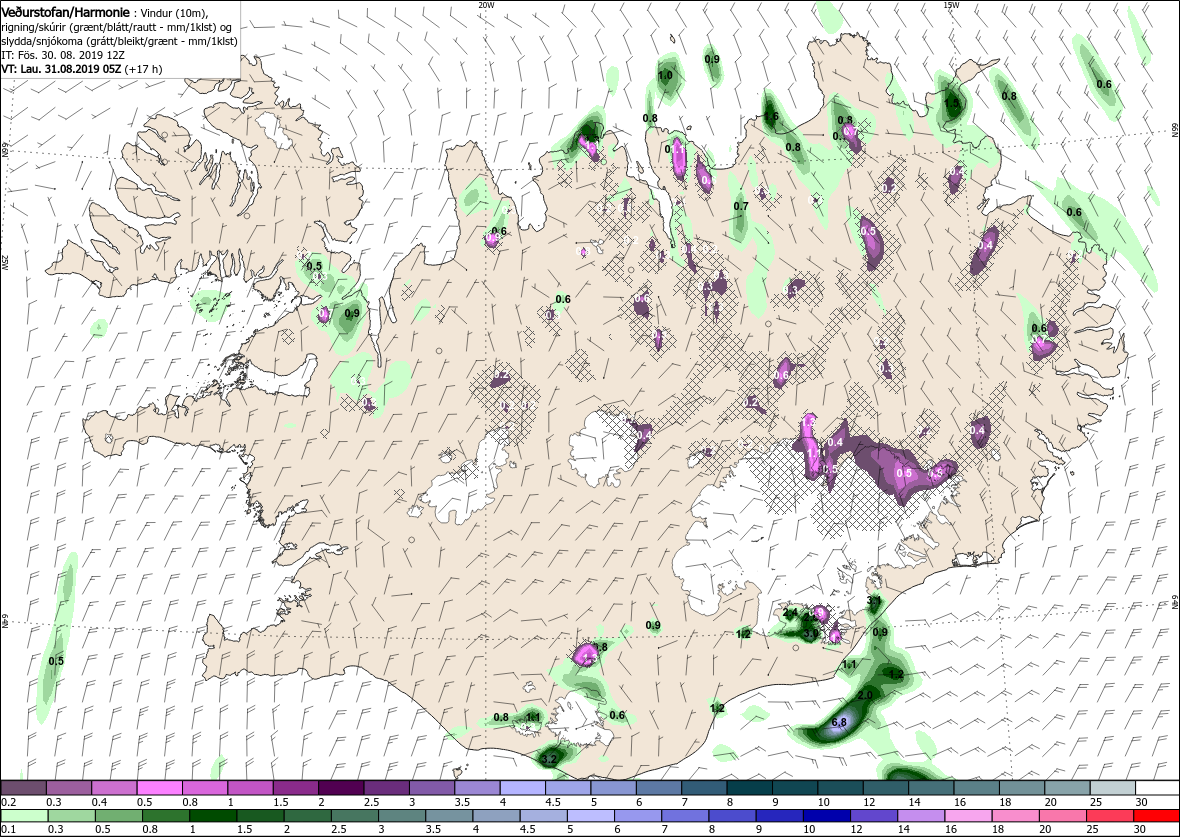The width and height of the screenshot is (1180, 837).
Task: Click the bright pink upper-scale swatch at 0.5
Action: pyautogui.click(x=160, y=788)
